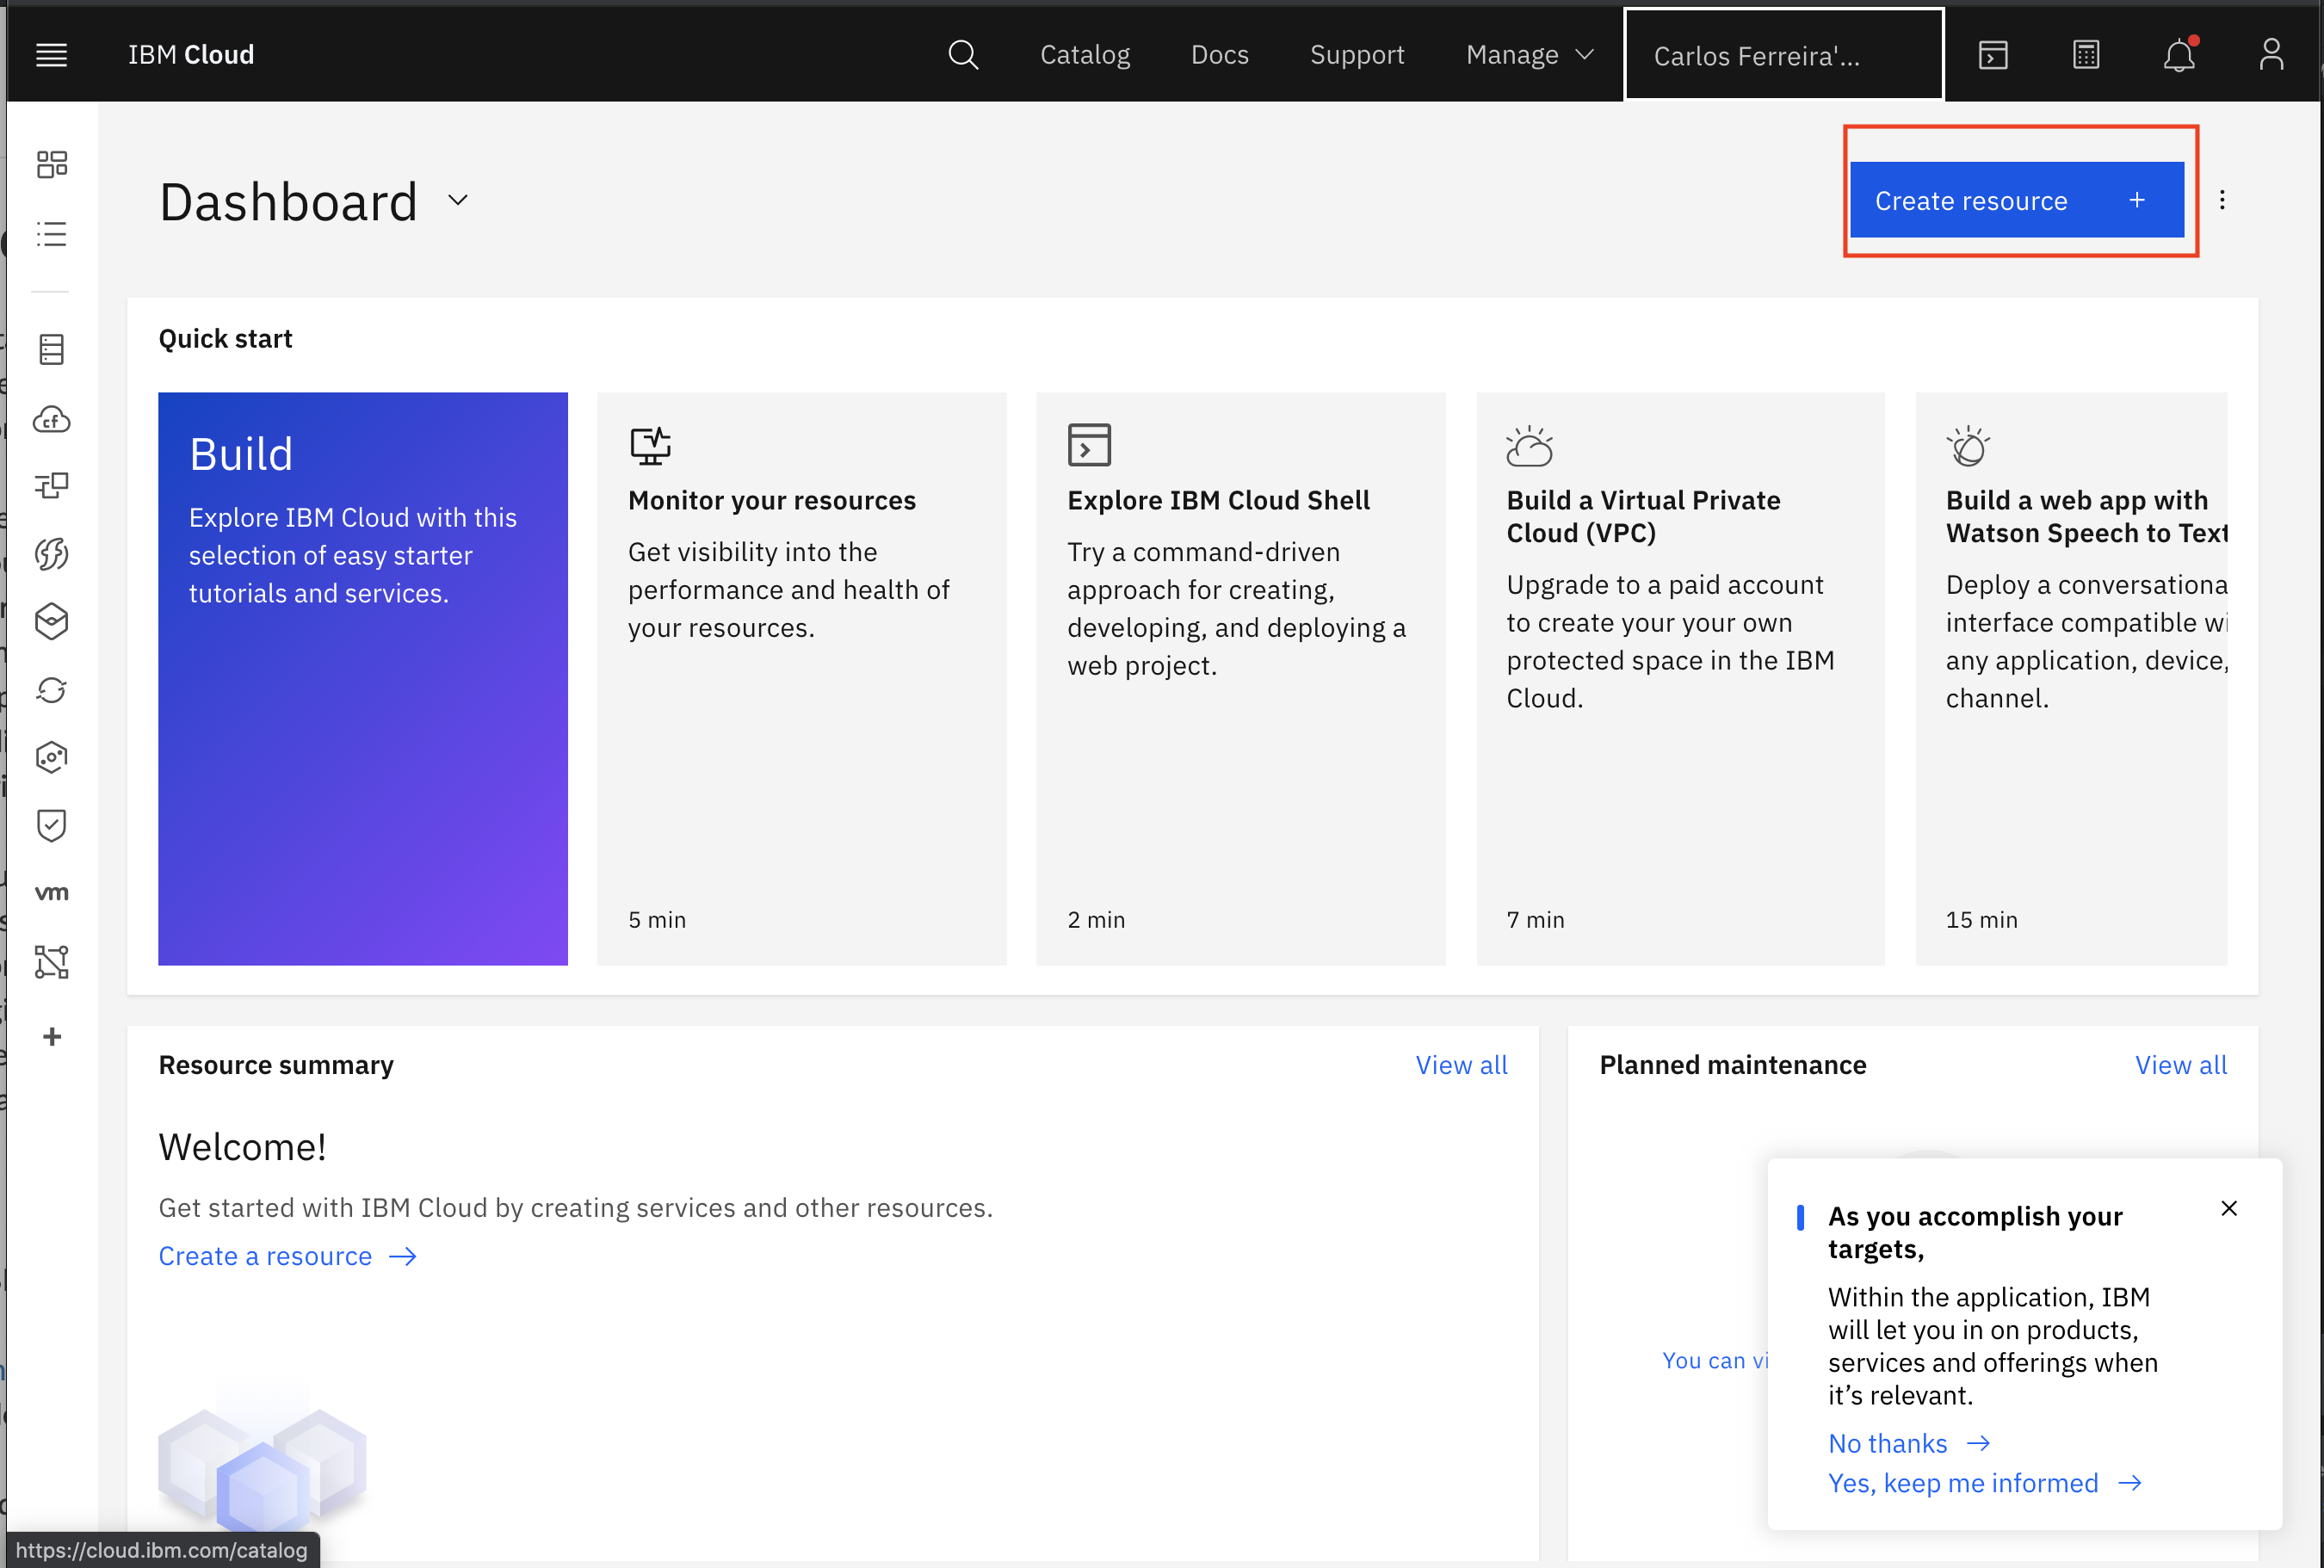Open the VPC network nodes icon

point(51,962)
